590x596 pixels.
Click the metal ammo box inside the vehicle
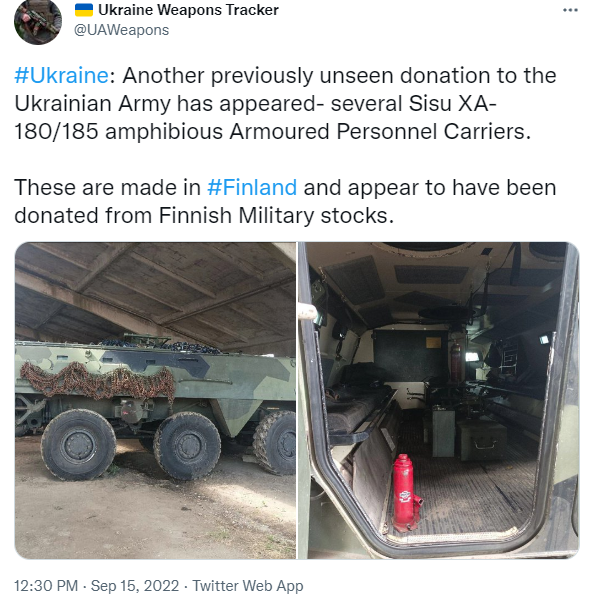click(482, 439)
